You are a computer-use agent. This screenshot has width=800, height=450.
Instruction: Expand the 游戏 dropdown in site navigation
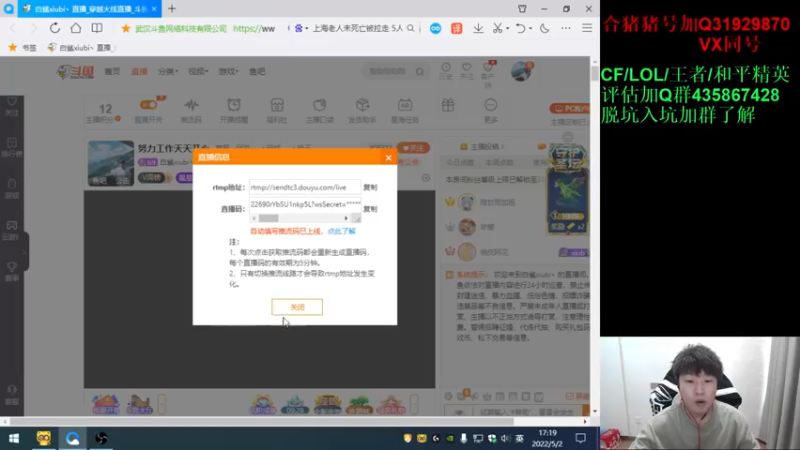click(229, 71)
